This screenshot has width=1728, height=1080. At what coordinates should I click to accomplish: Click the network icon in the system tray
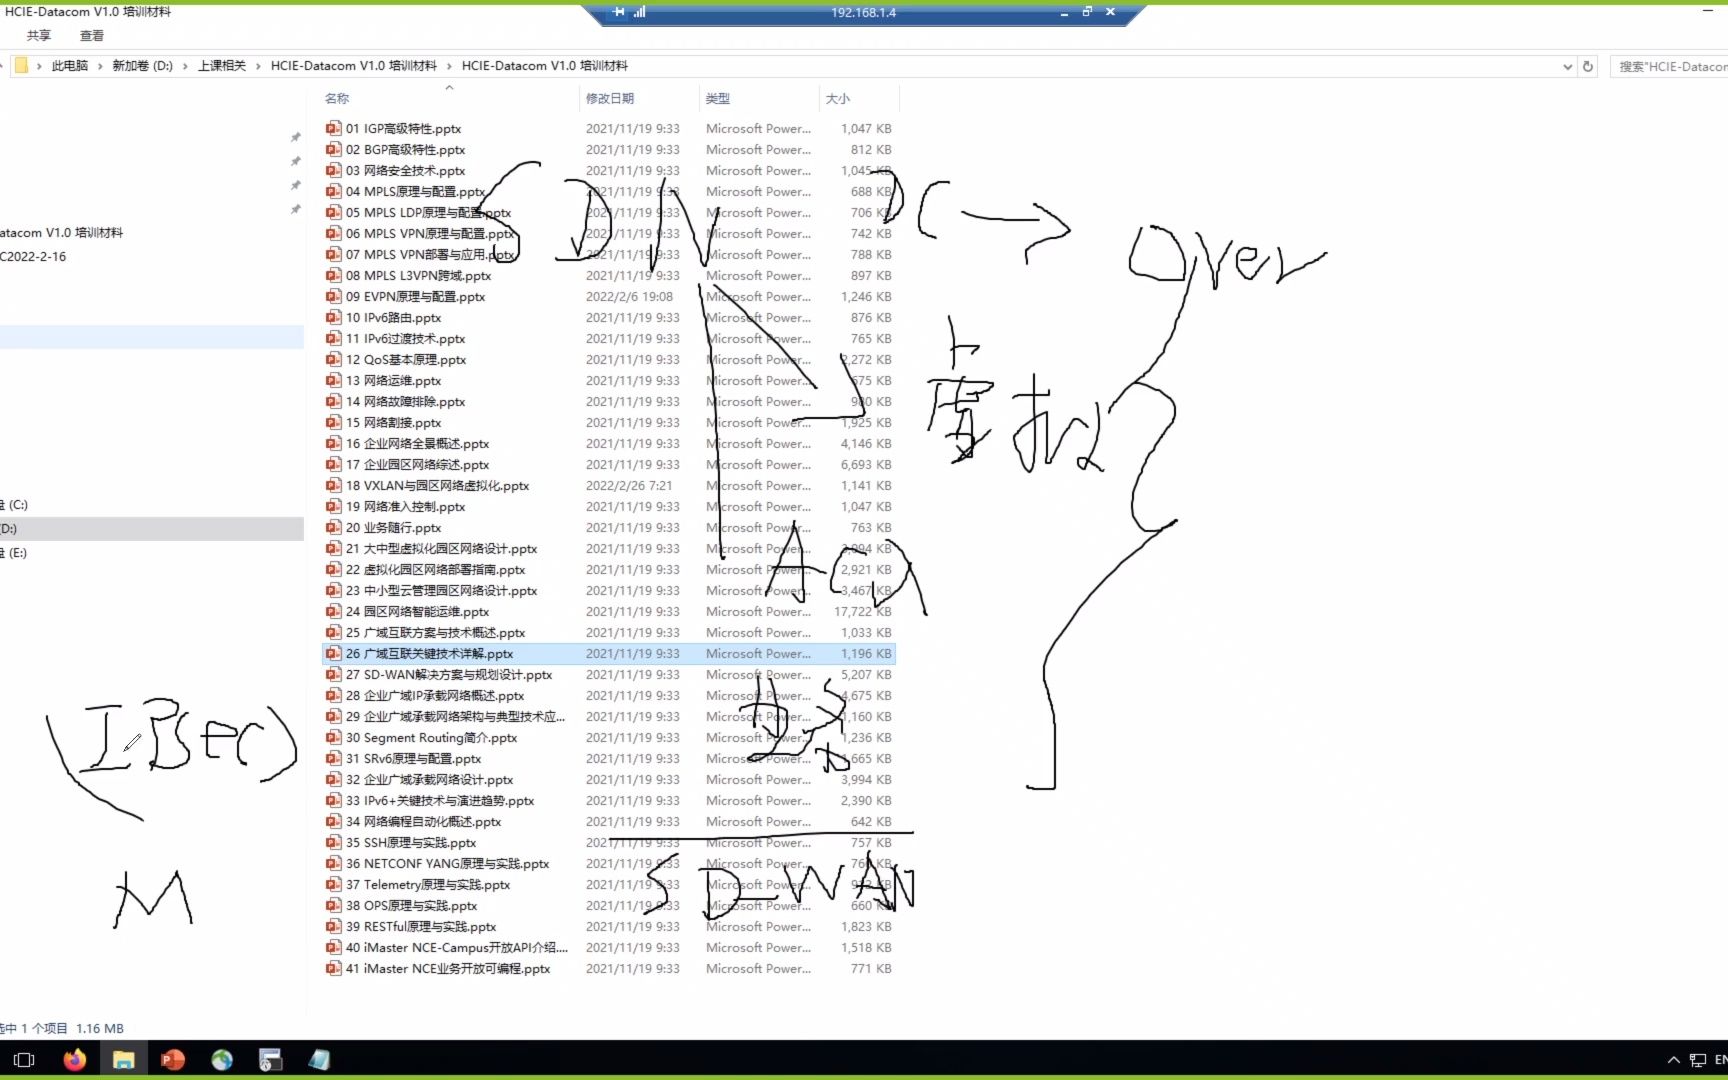[1698, 1060]
